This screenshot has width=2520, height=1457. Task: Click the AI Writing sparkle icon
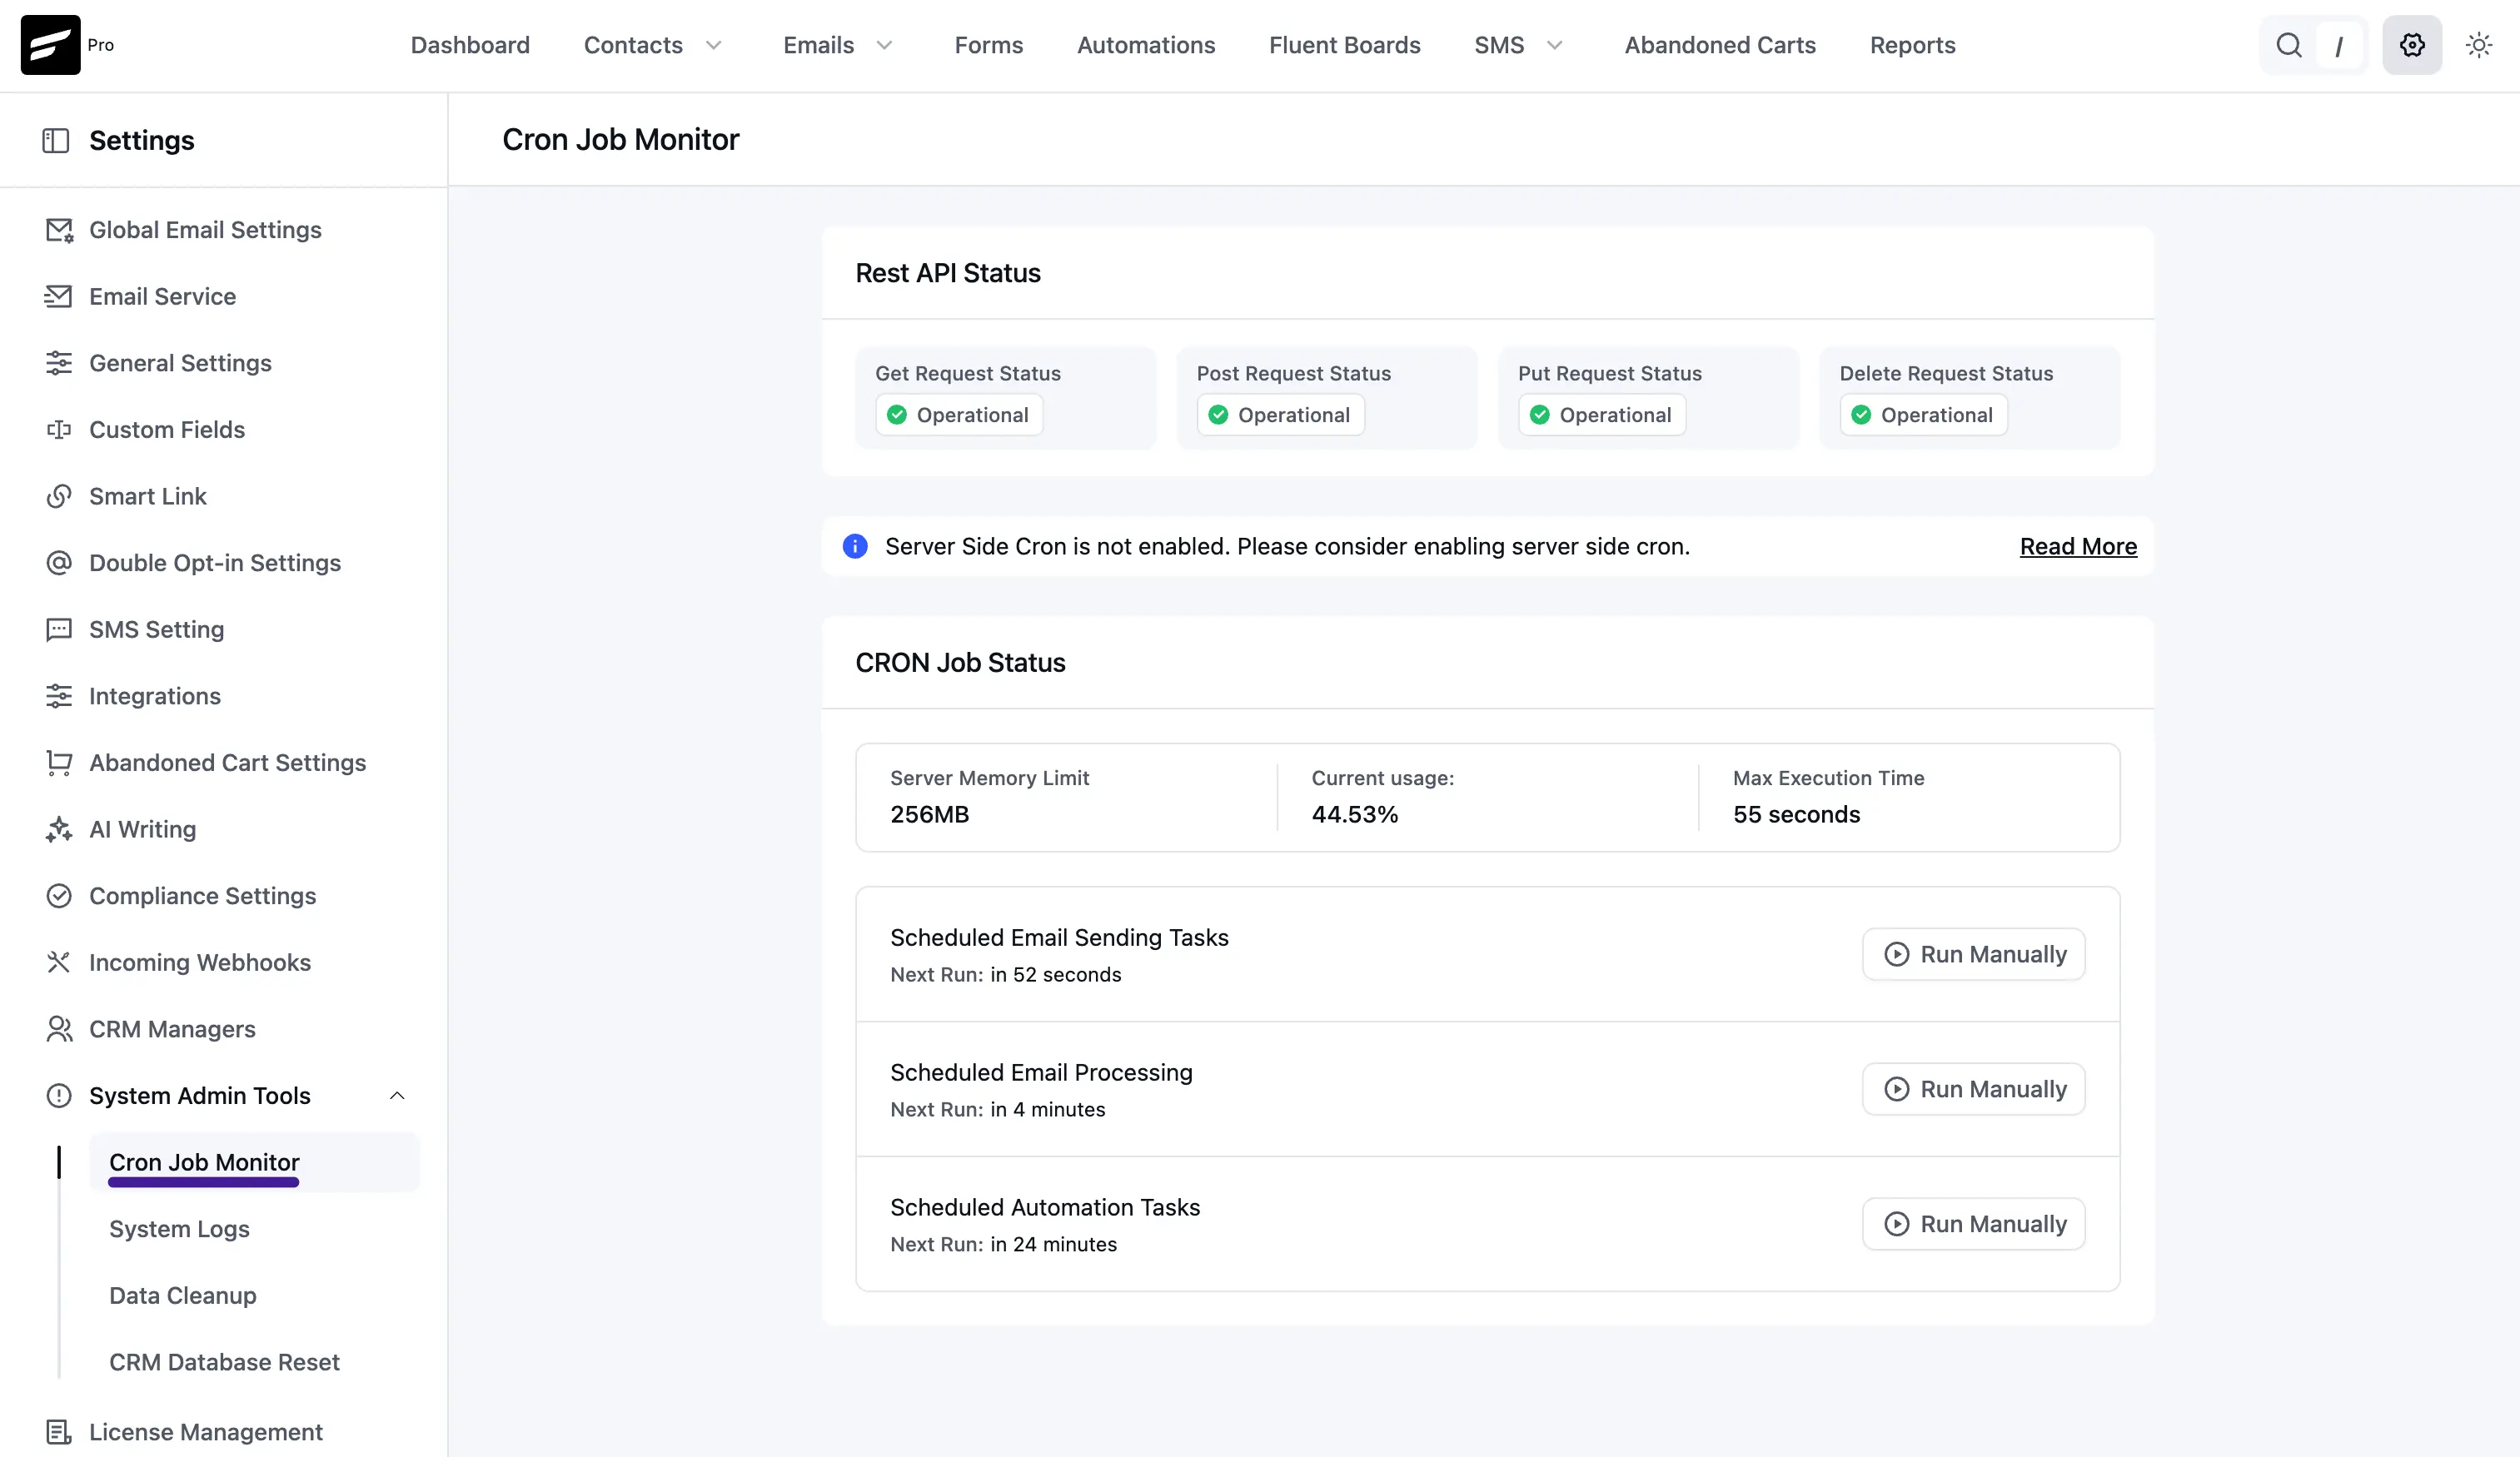coord(59,829)
